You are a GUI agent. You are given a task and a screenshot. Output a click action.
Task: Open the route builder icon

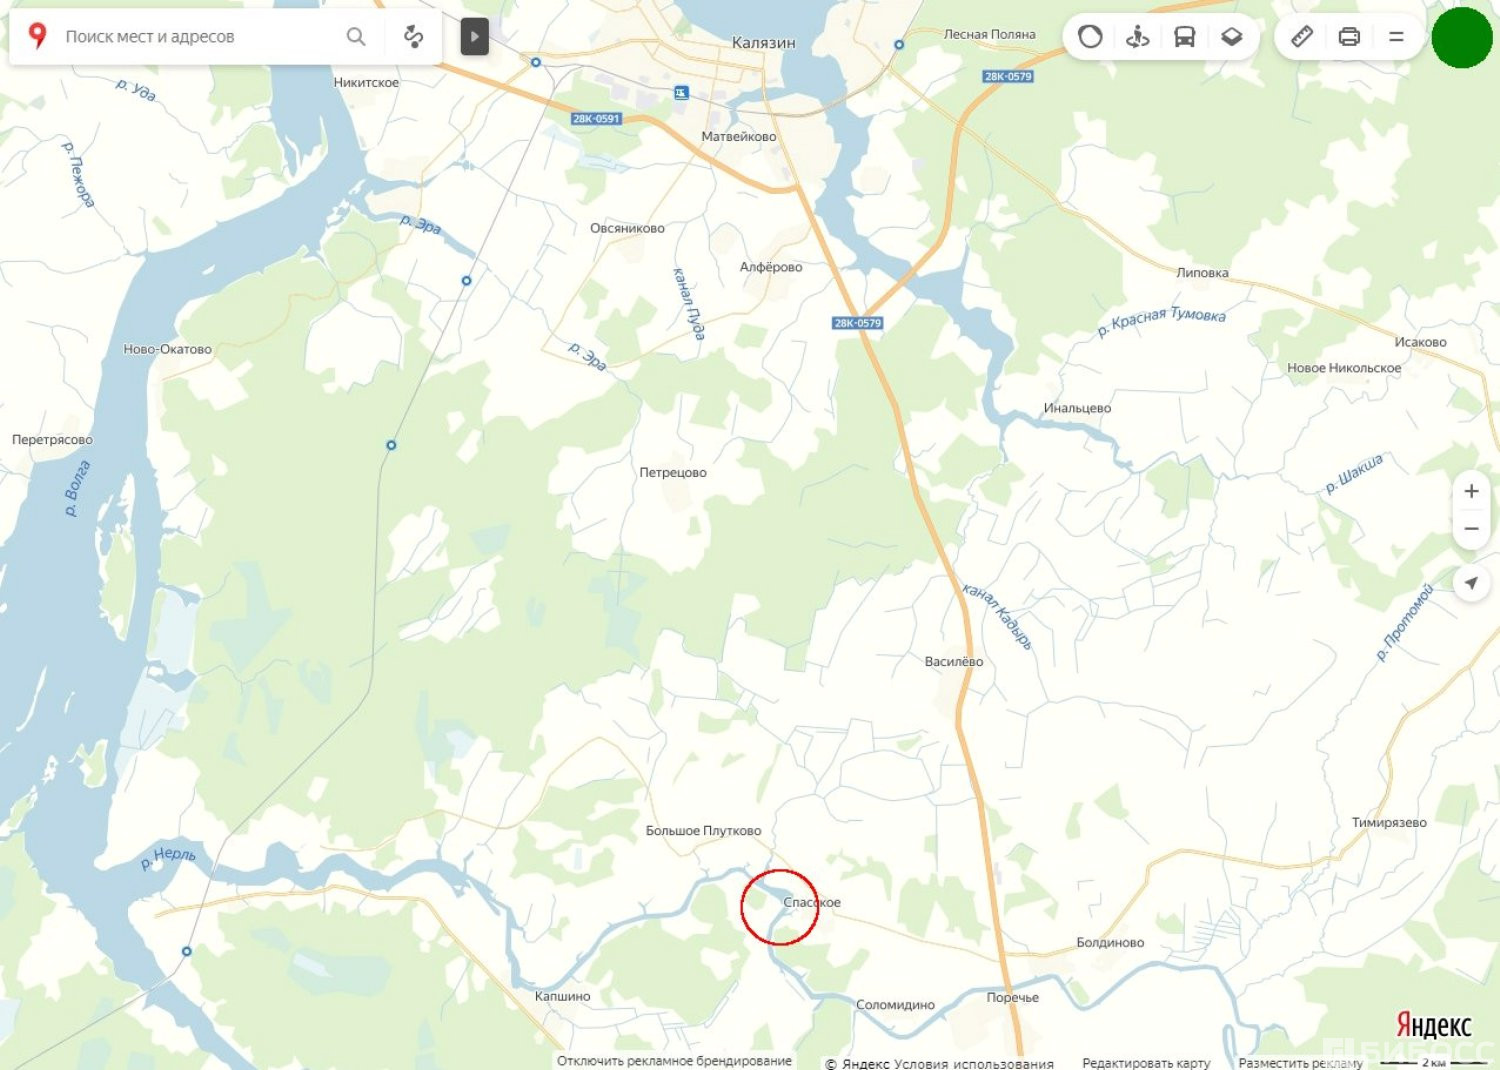click(413, 37)
